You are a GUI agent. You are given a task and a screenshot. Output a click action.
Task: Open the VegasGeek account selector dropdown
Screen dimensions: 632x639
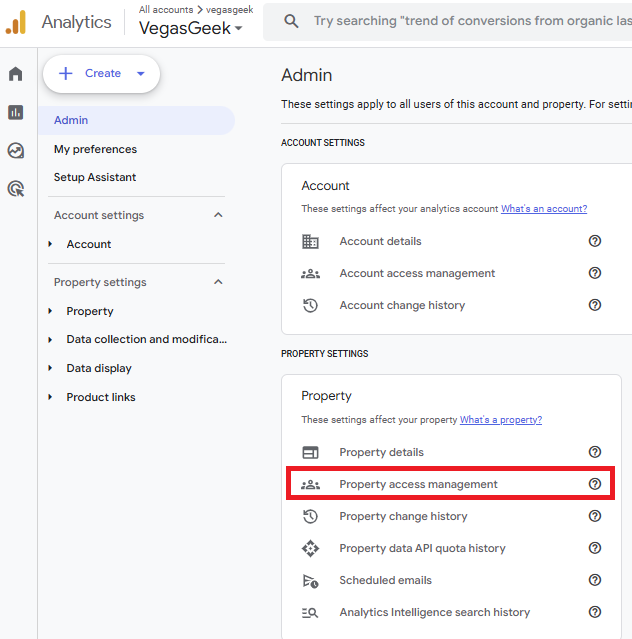click(190, 29)
